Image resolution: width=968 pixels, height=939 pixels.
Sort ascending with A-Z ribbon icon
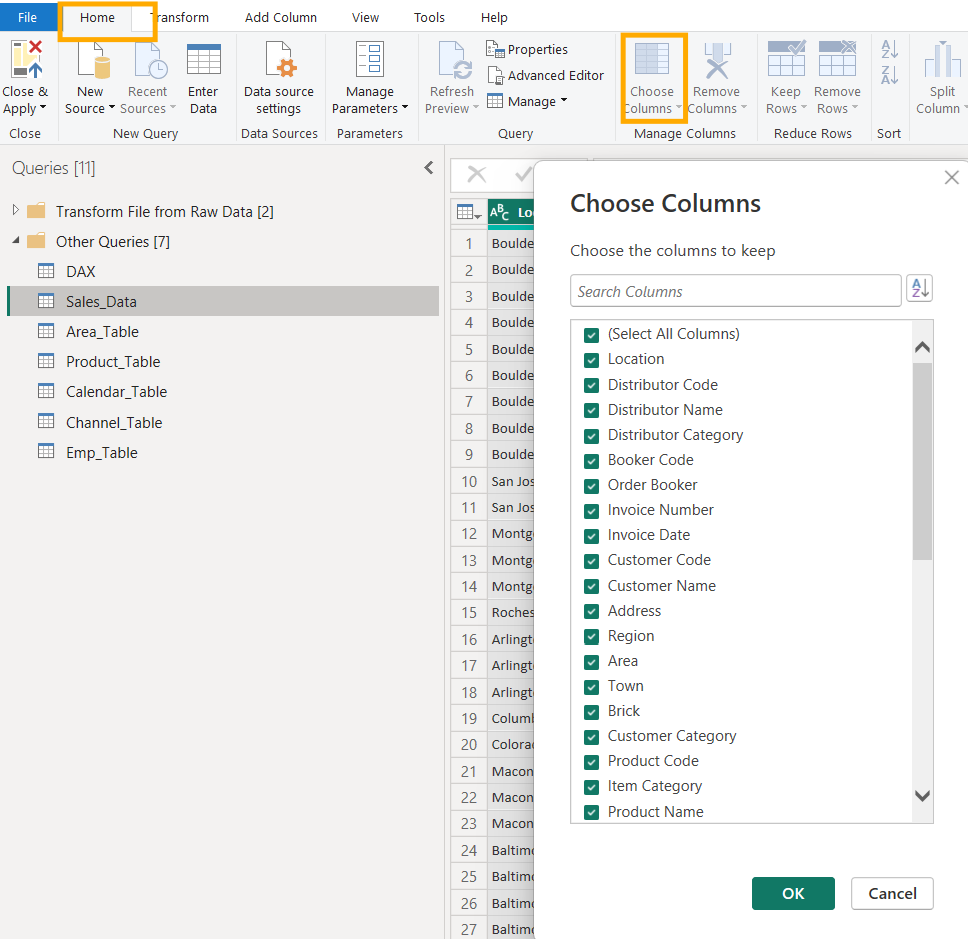890,49
